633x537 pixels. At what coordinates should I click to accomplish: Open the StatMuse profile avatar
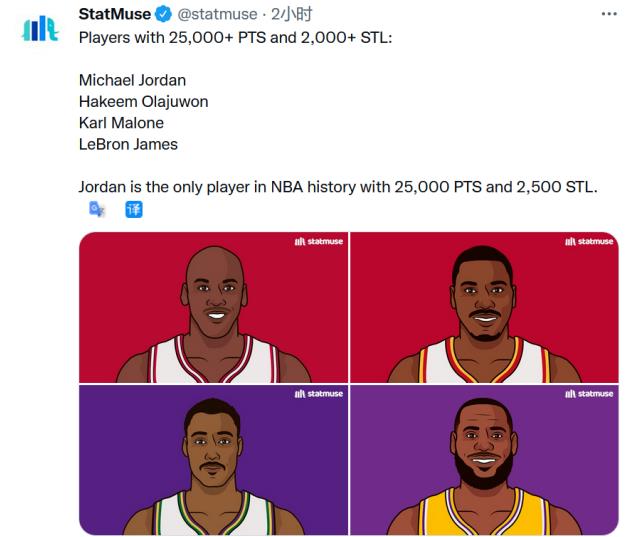(40, 29)
